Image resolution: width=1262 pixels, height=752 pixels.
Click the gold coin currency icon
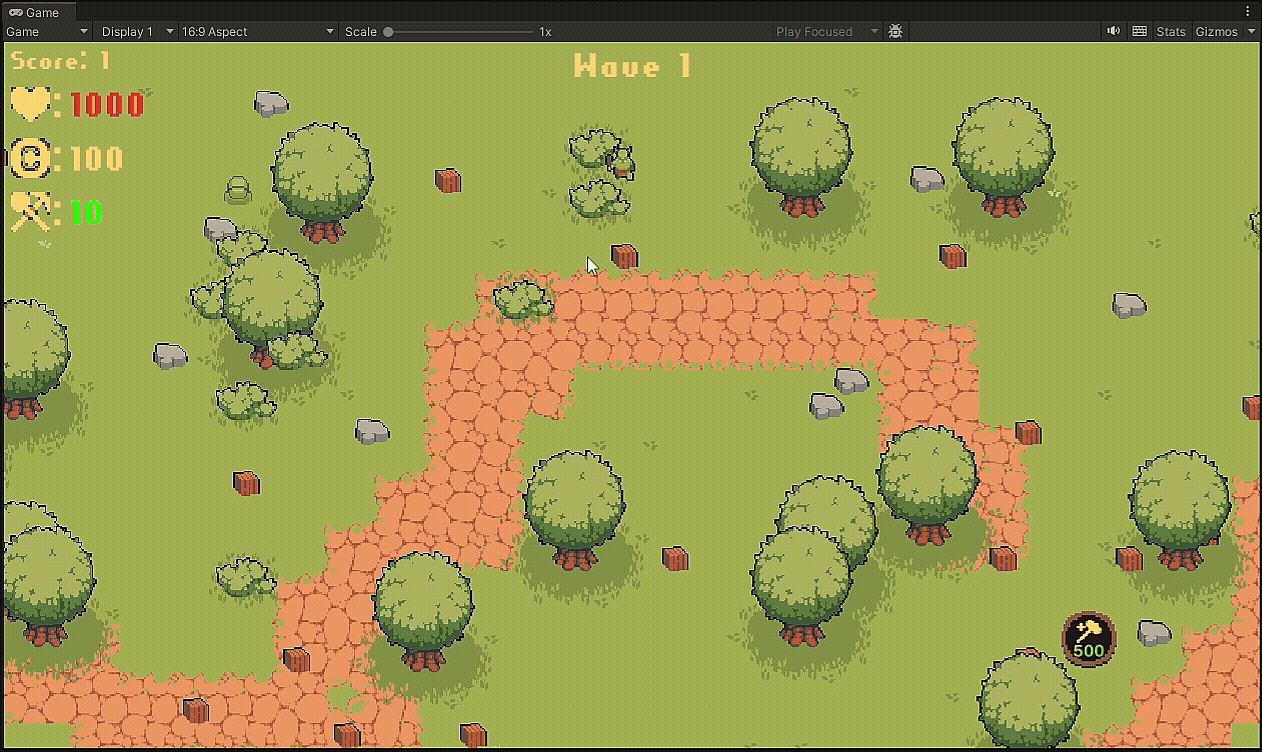[x=30, y=158]
